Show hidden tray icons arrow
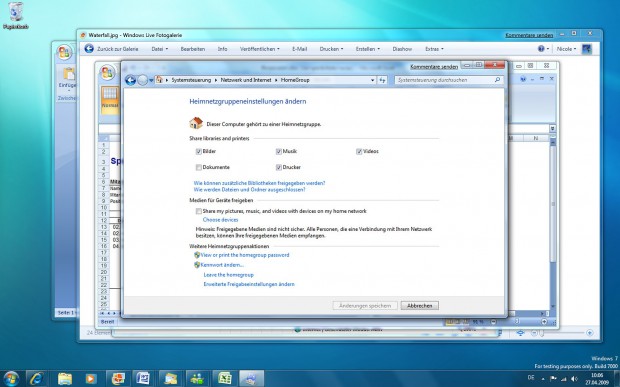 (542, 379)
